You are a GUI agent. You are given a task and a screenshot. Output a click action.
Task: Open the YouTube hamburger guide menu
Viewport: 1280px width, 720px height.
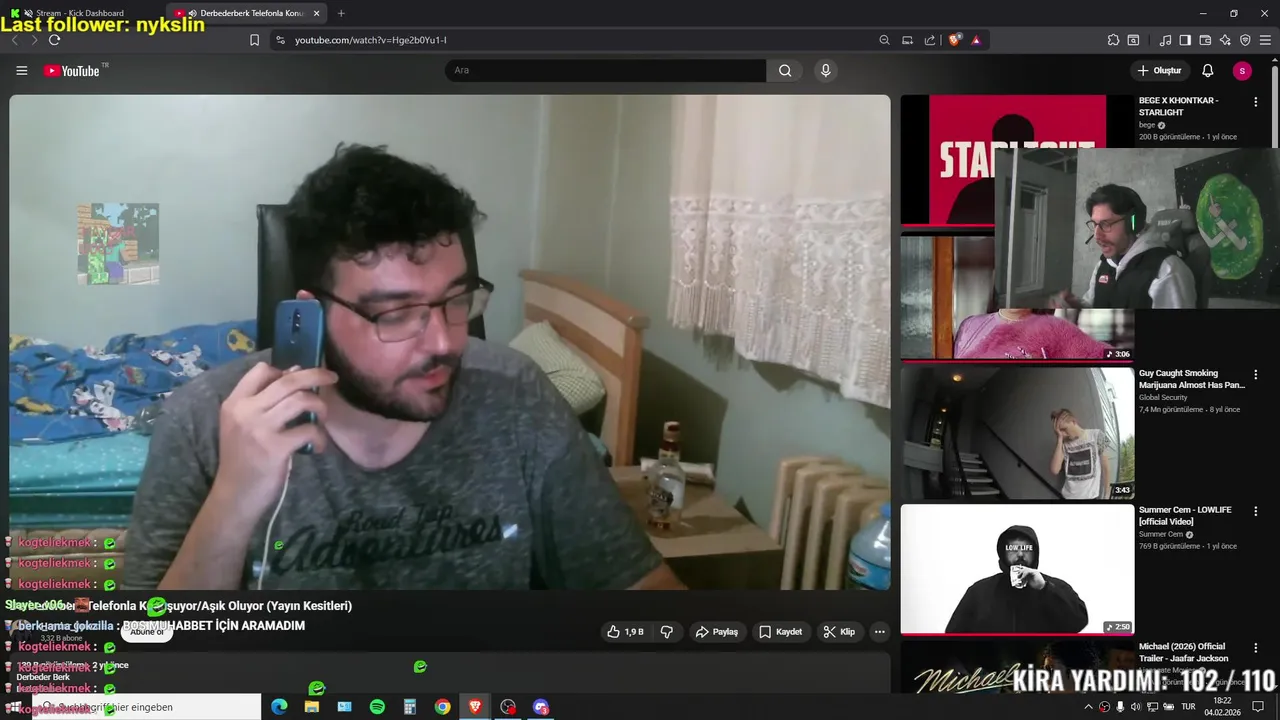[21, 71]
